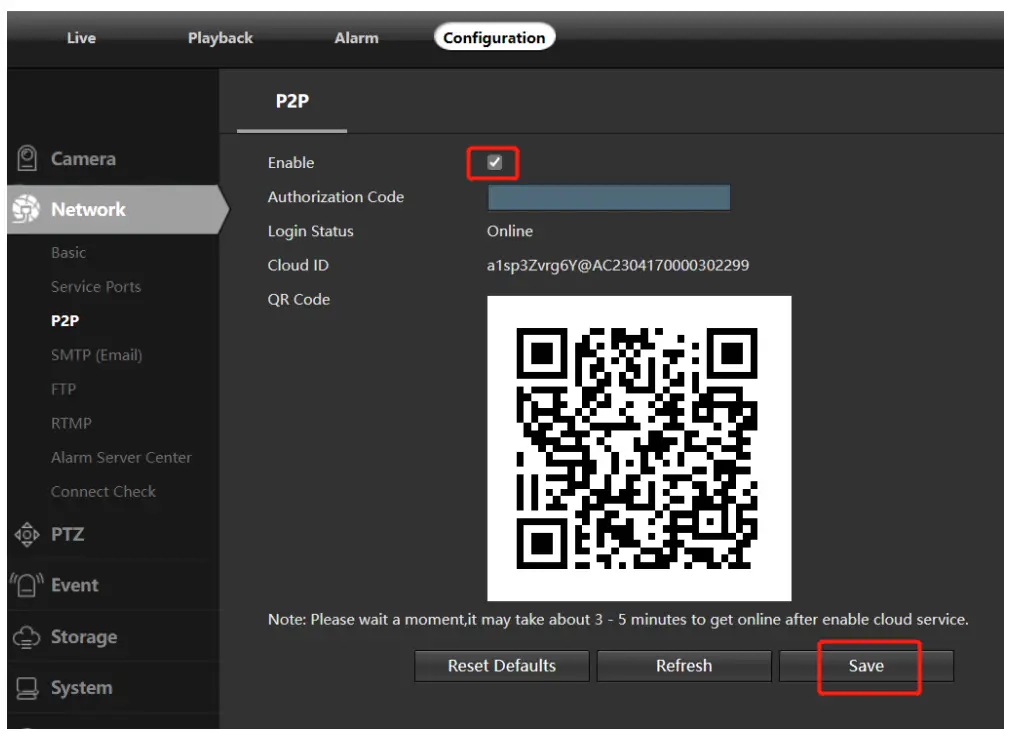This screenshot has width=1013, height=740.
Task: Click the Storage cloud icon
Action: coord(27,638)
